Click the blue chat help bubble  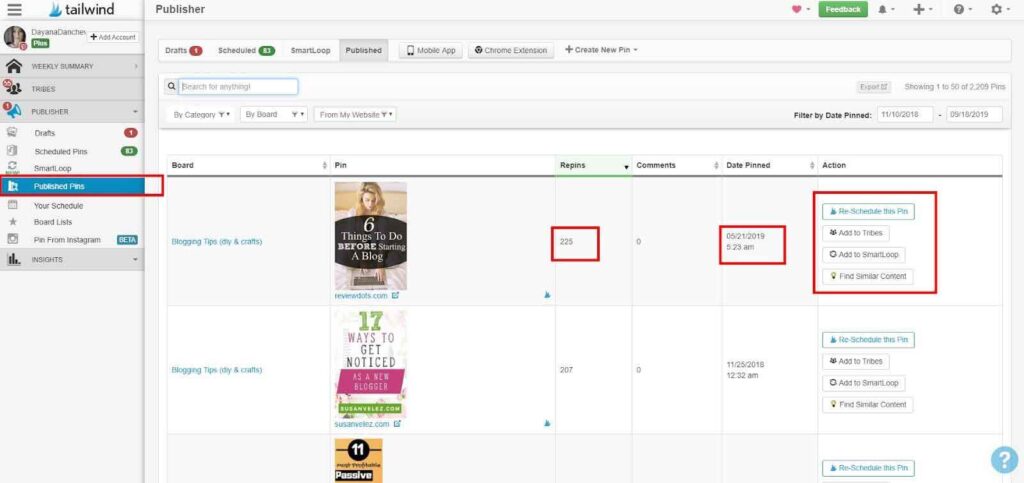pos(1004,460)
